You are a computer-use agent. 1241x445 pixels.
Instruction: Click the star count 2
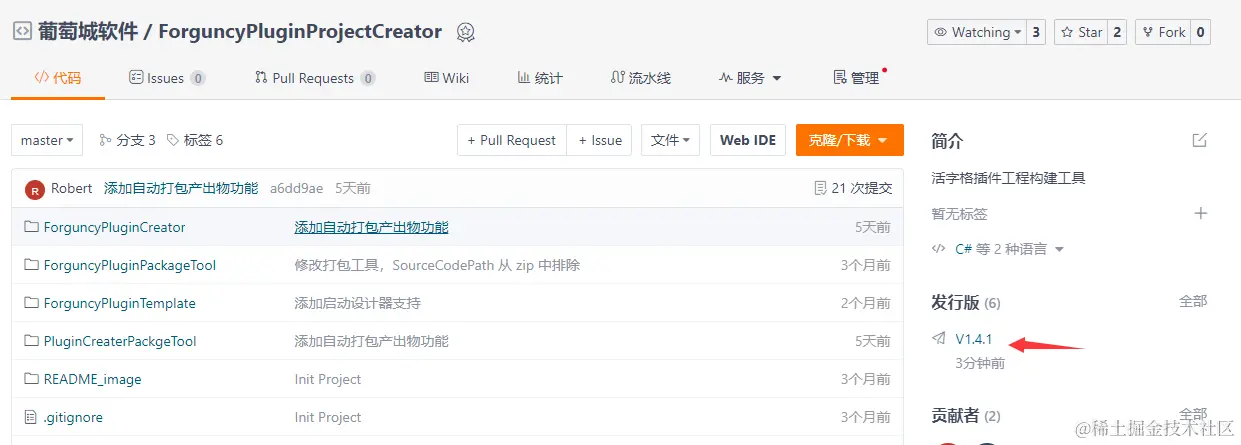pyautogui.click(x=1116, y=32)
